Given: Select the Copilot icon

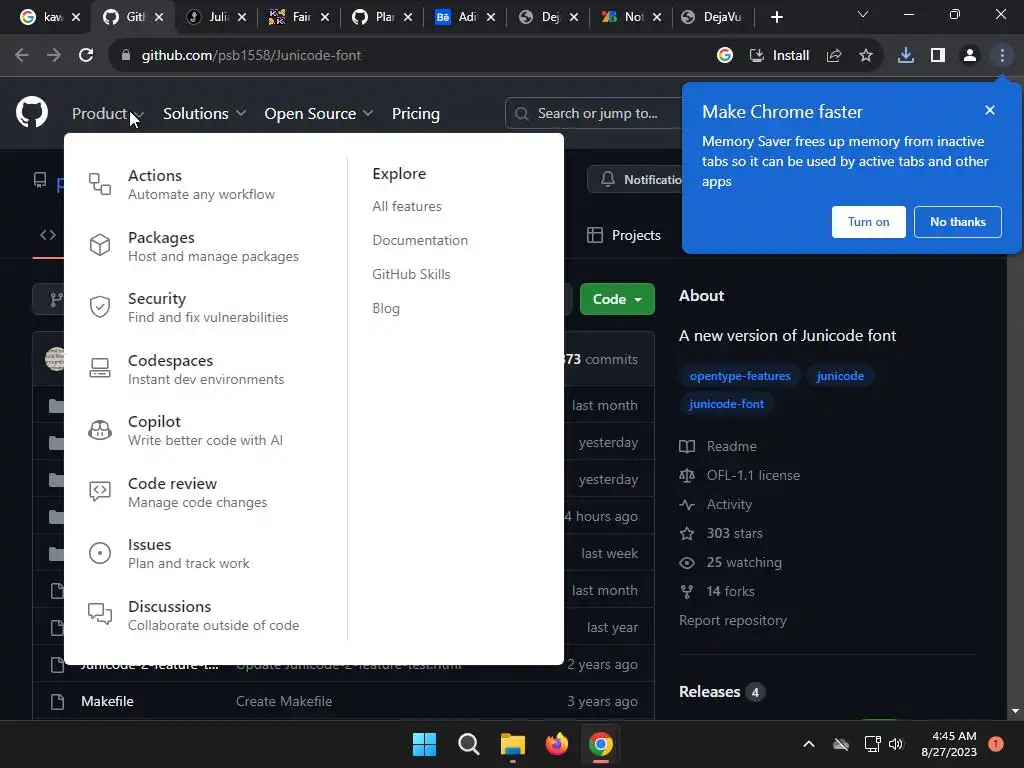Looking at the screenshot, I should [x=100, y=430].
